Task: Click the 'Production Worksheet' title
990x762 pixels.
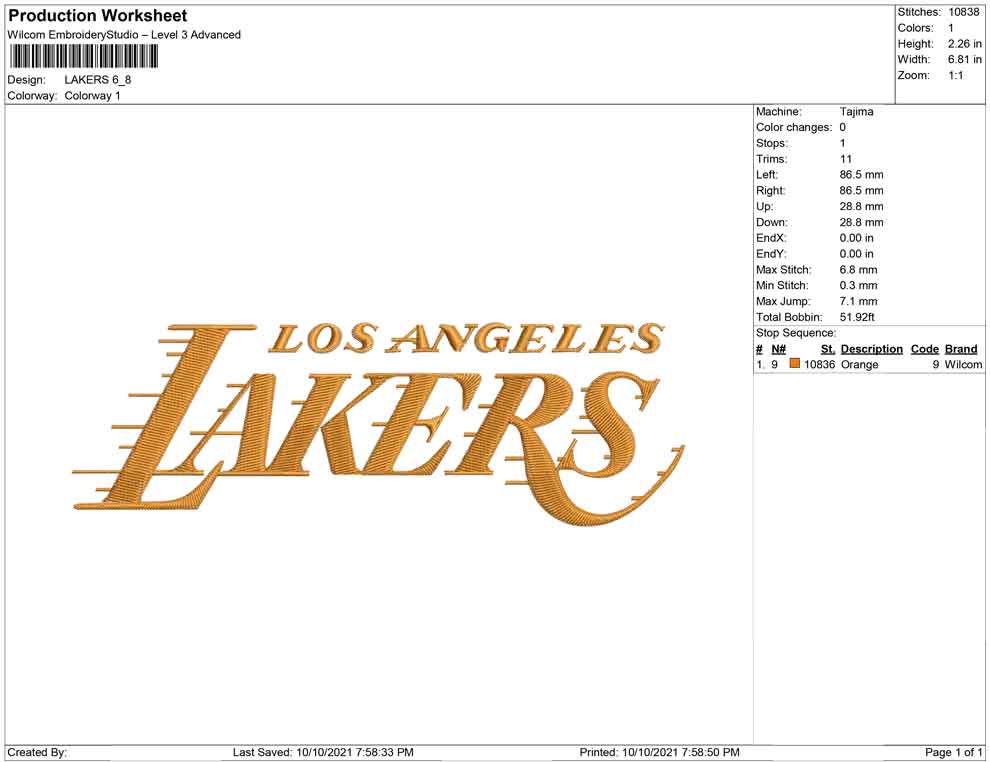Action: pos(98,16)
